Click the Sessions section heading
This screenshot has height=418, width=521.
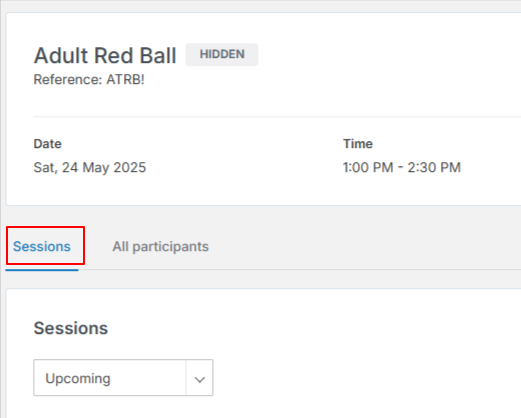point(71,328)
